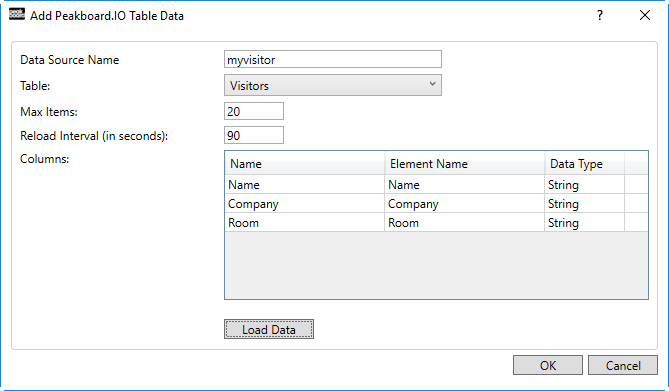Click the 'Columns:' label
This screenshot has width=669, height=391.
(x=44, y=159)
